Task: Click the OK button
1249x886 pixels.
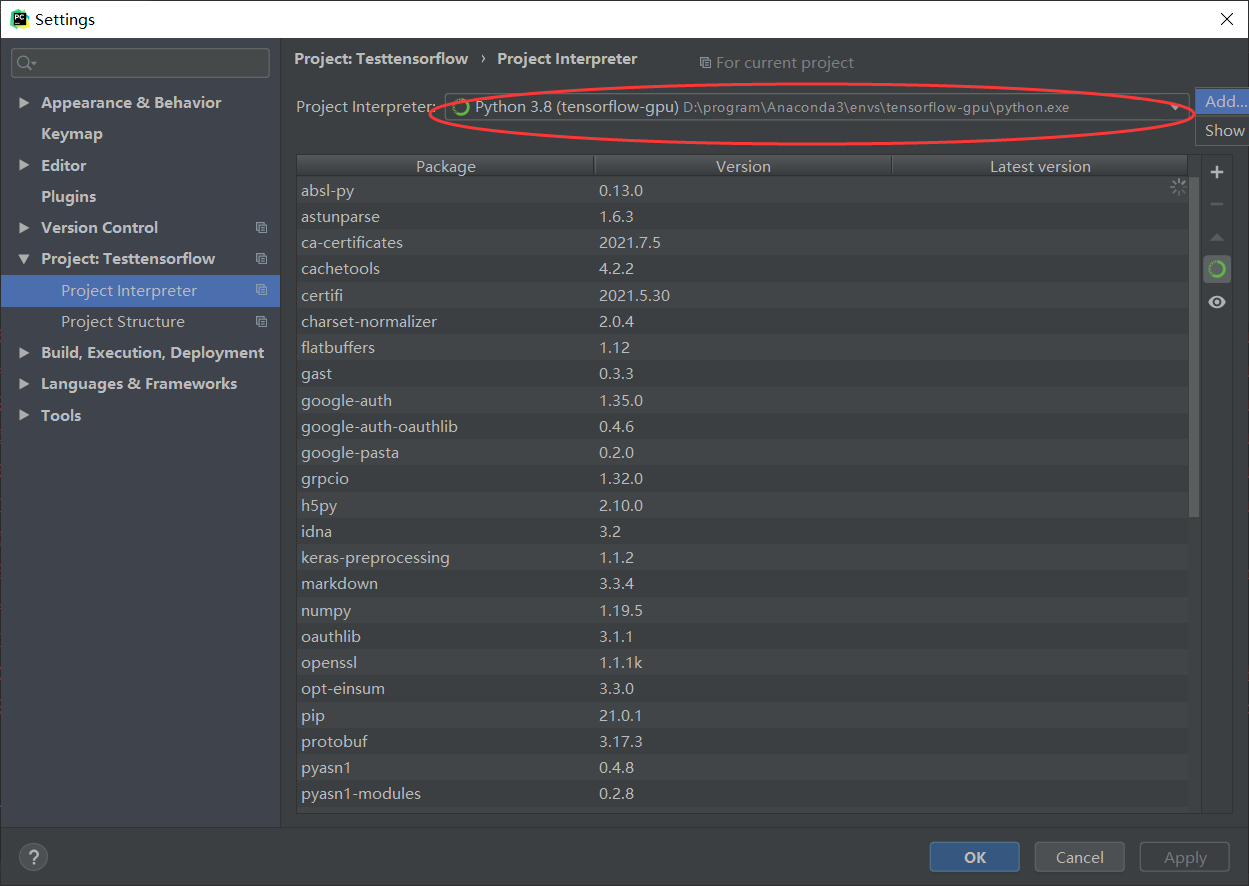Action: point(975,857)
